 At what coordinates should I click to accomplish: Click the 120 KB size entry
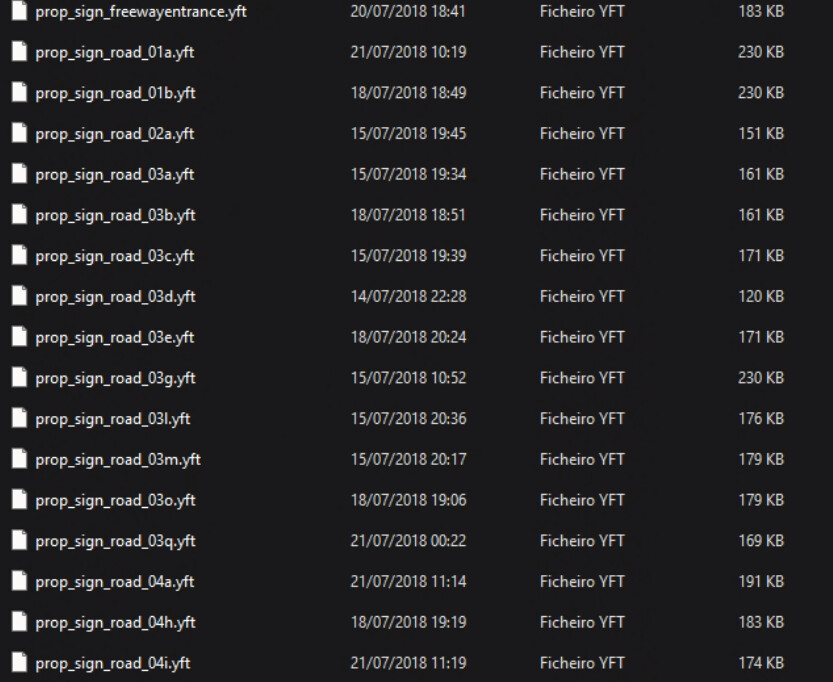click(x=761, y=296)
